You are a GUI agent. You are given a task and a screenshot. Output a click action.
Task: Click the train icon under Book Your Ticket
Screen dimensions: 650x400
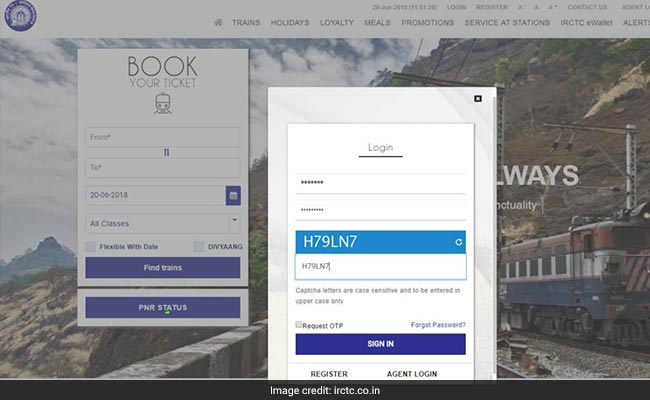tap(162, 103)
